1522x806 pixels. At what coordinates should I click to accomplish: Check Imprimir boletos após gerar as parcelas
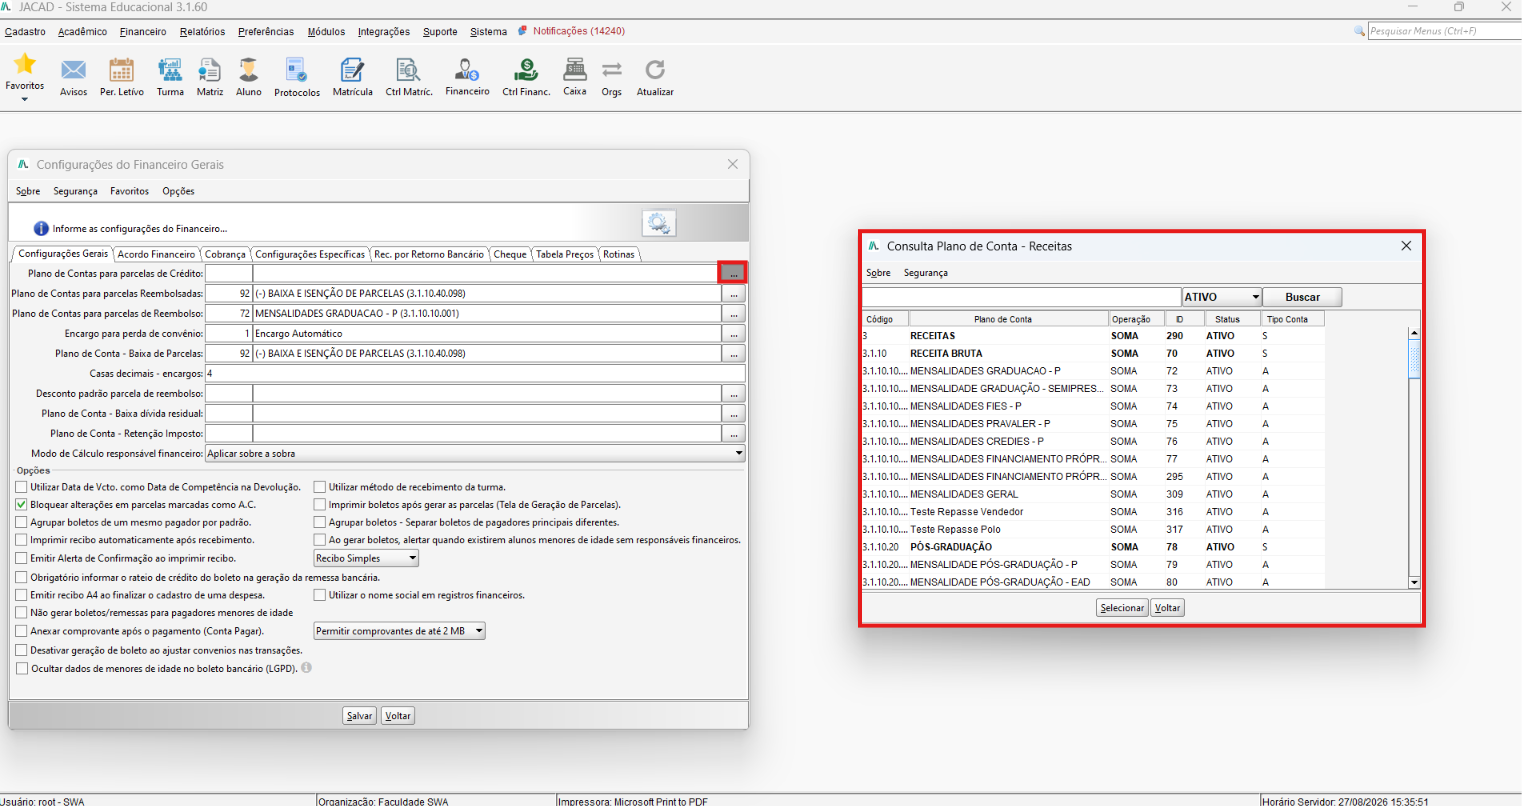[x=320, y=505]
